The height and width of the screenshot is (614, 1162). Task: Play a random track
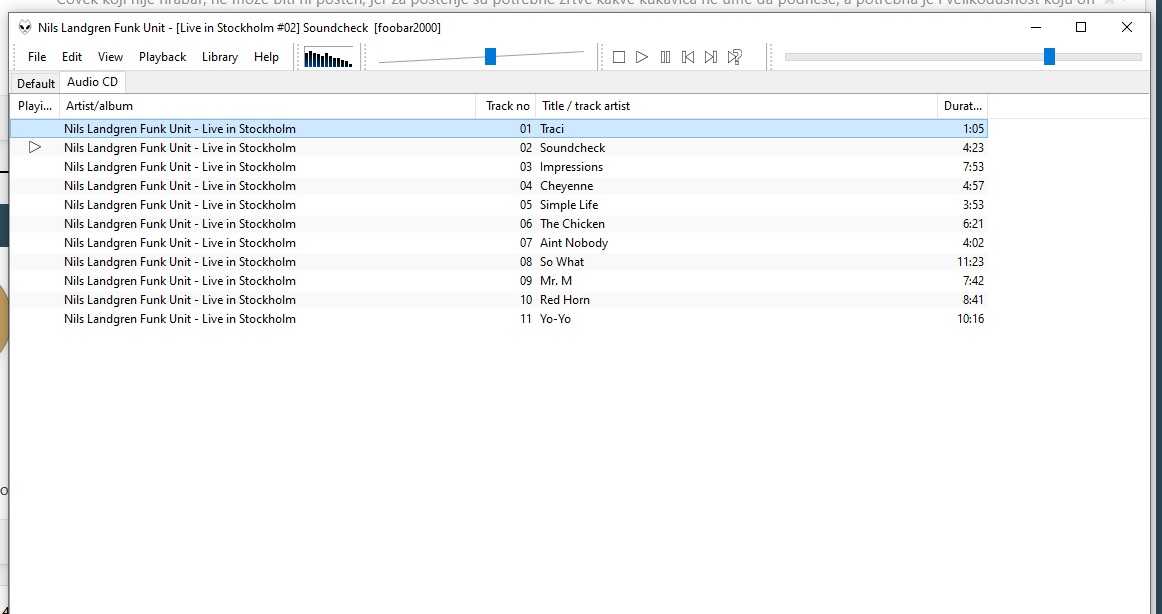(734, 57)
